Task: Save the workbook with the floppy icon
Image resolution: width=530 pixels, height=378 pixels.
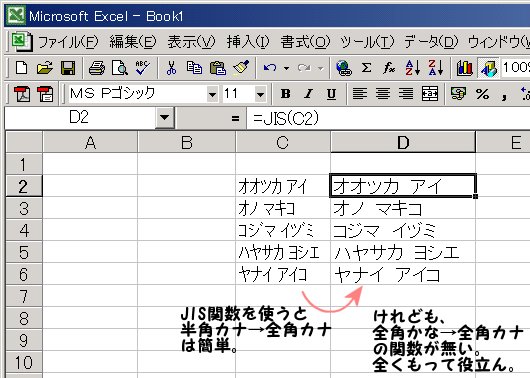Action: coord(68,68)
